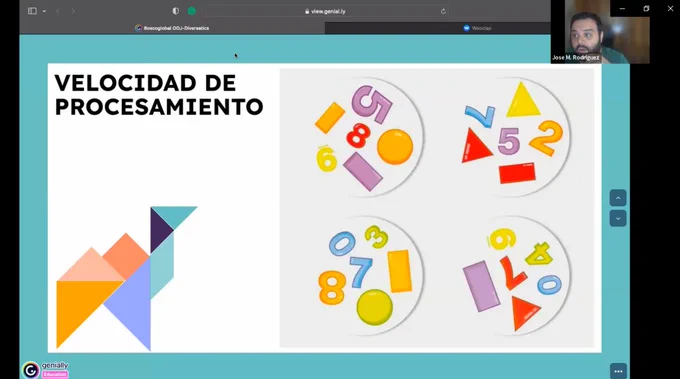
Task: Click the purple 5 in first circle
Action: (x=372, y=104)
